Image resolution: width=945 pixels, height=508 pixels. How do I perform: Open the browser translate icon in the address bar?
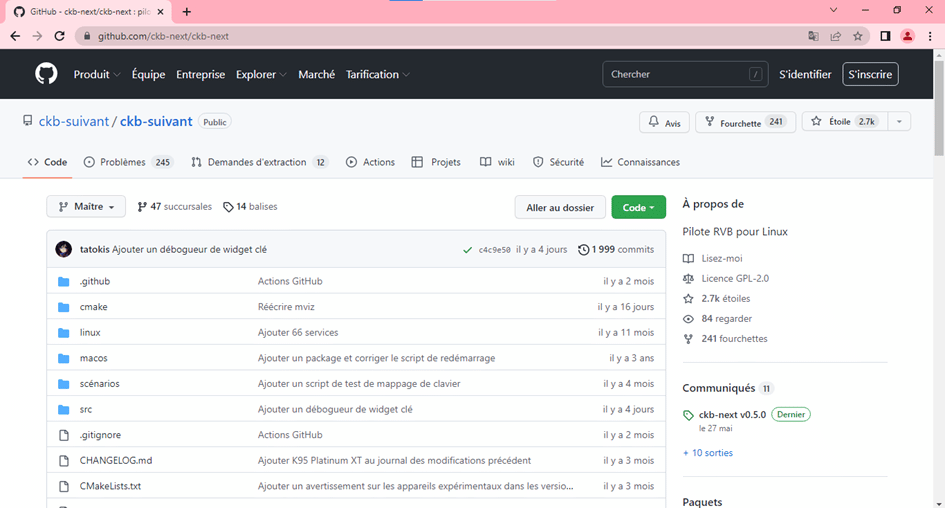pyautogui.click(x=813, y=36)
